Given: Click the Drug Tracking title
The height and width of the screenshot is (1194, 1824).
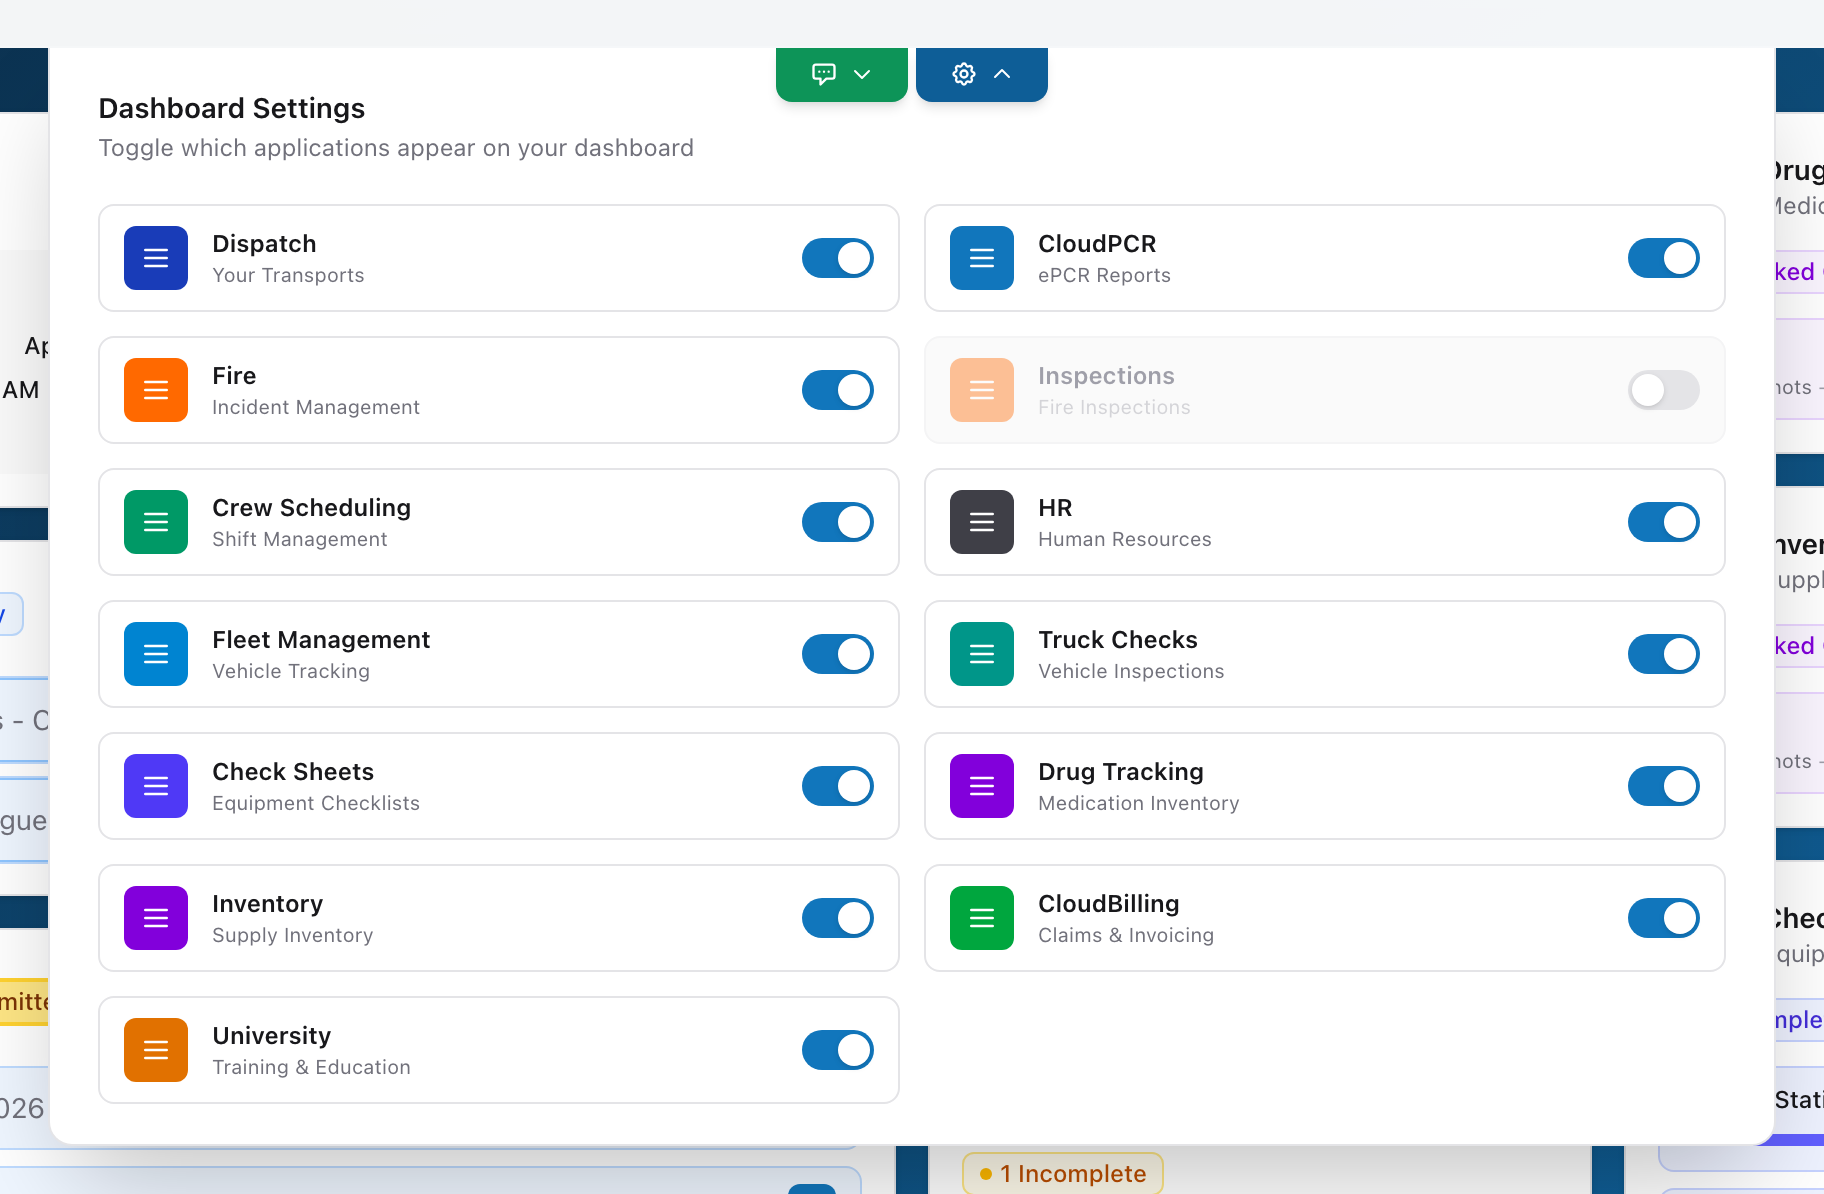Looking at the screenshot, I should click(x=1121, y=772).
